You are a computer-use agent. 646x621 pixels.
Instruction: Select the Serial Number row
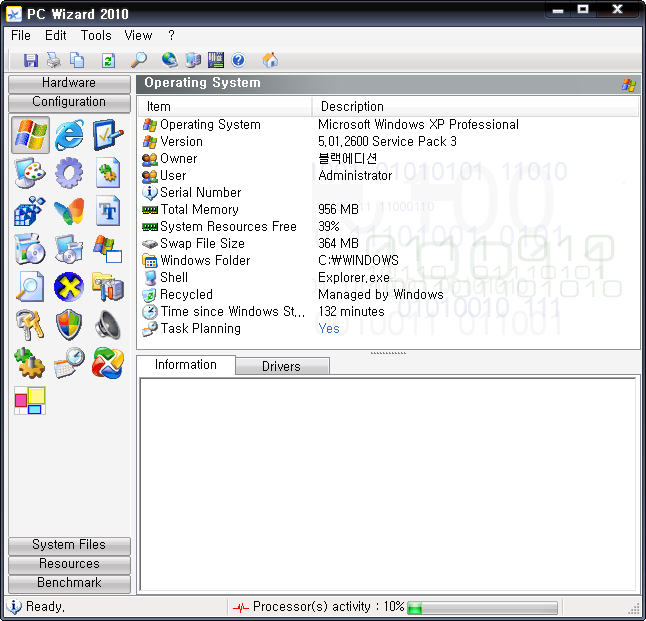388,192
